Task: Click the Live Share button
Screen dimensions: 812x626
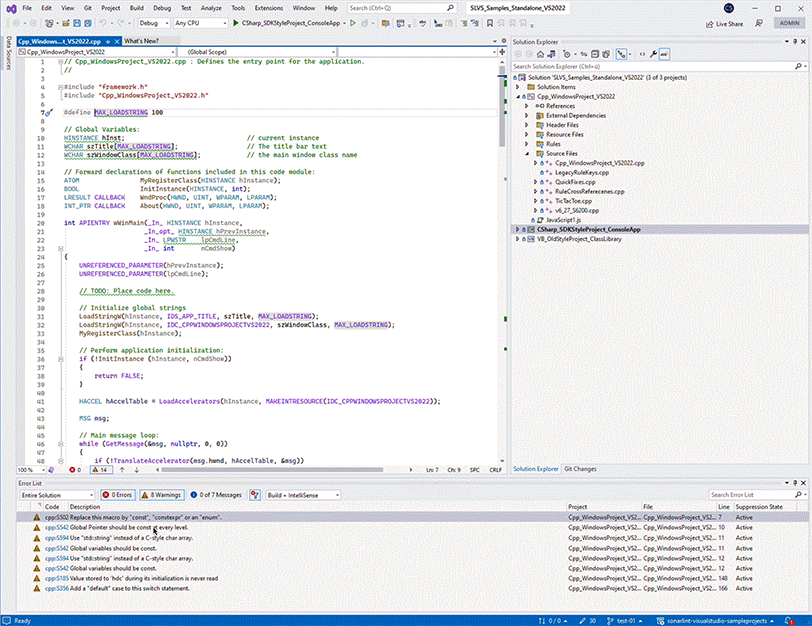Action: 727,22
